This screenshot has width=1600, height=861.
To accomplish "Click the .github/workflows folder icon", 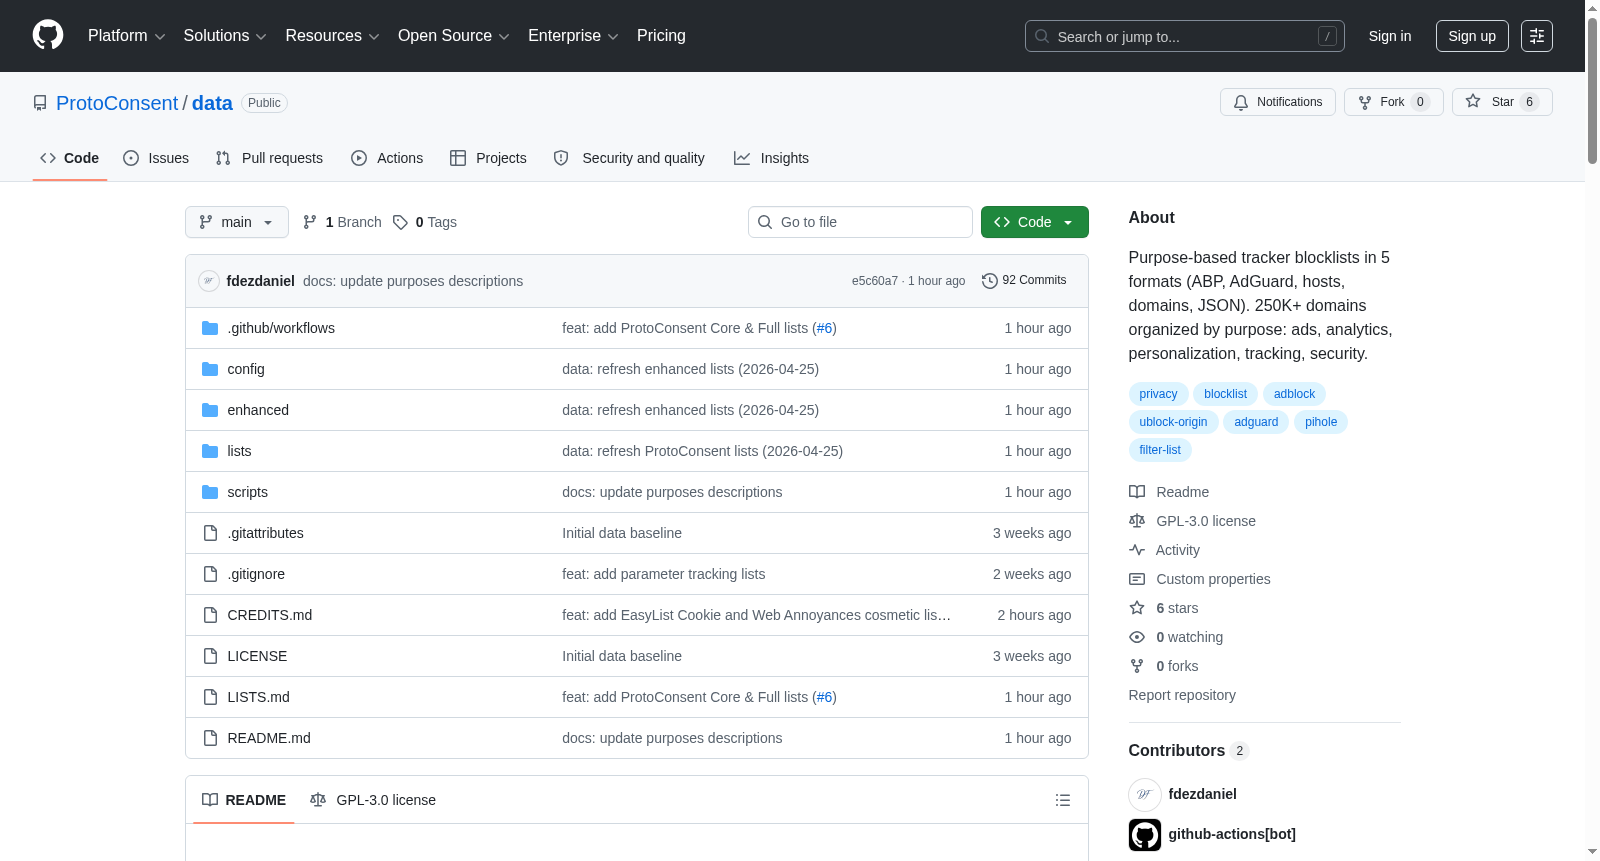I will (210, 328).
